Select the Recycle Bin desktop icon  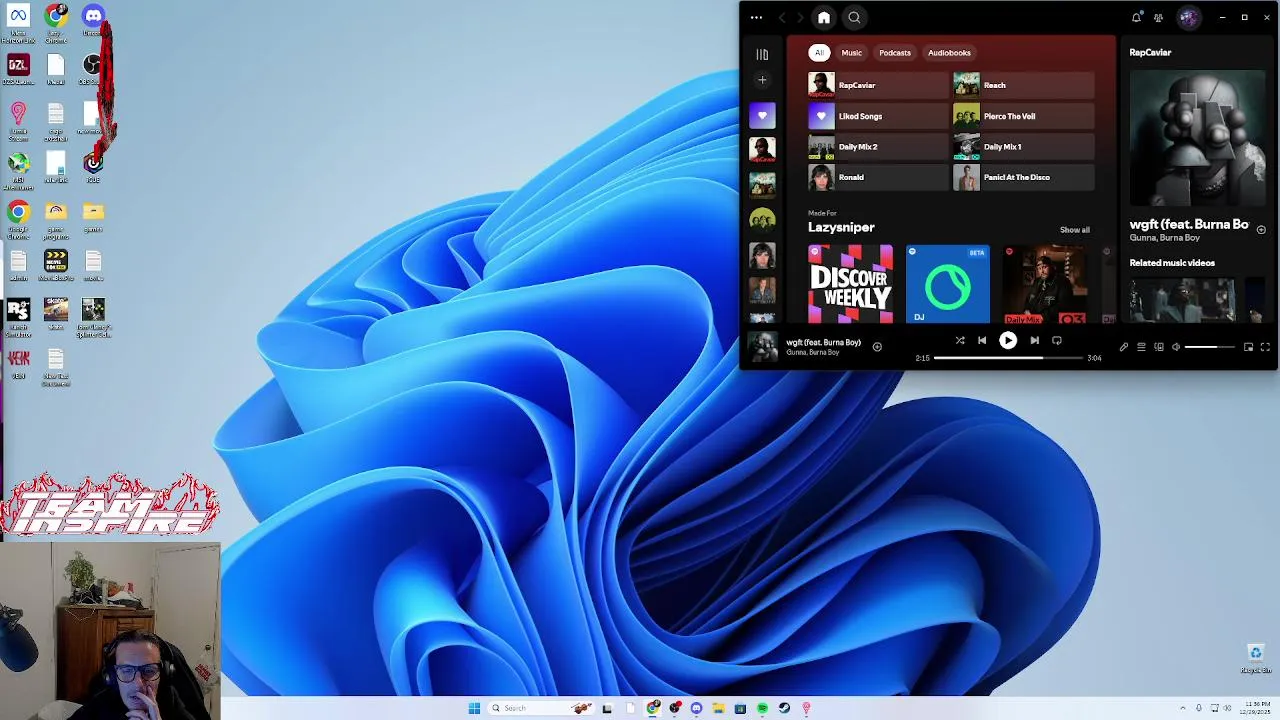1255,658
